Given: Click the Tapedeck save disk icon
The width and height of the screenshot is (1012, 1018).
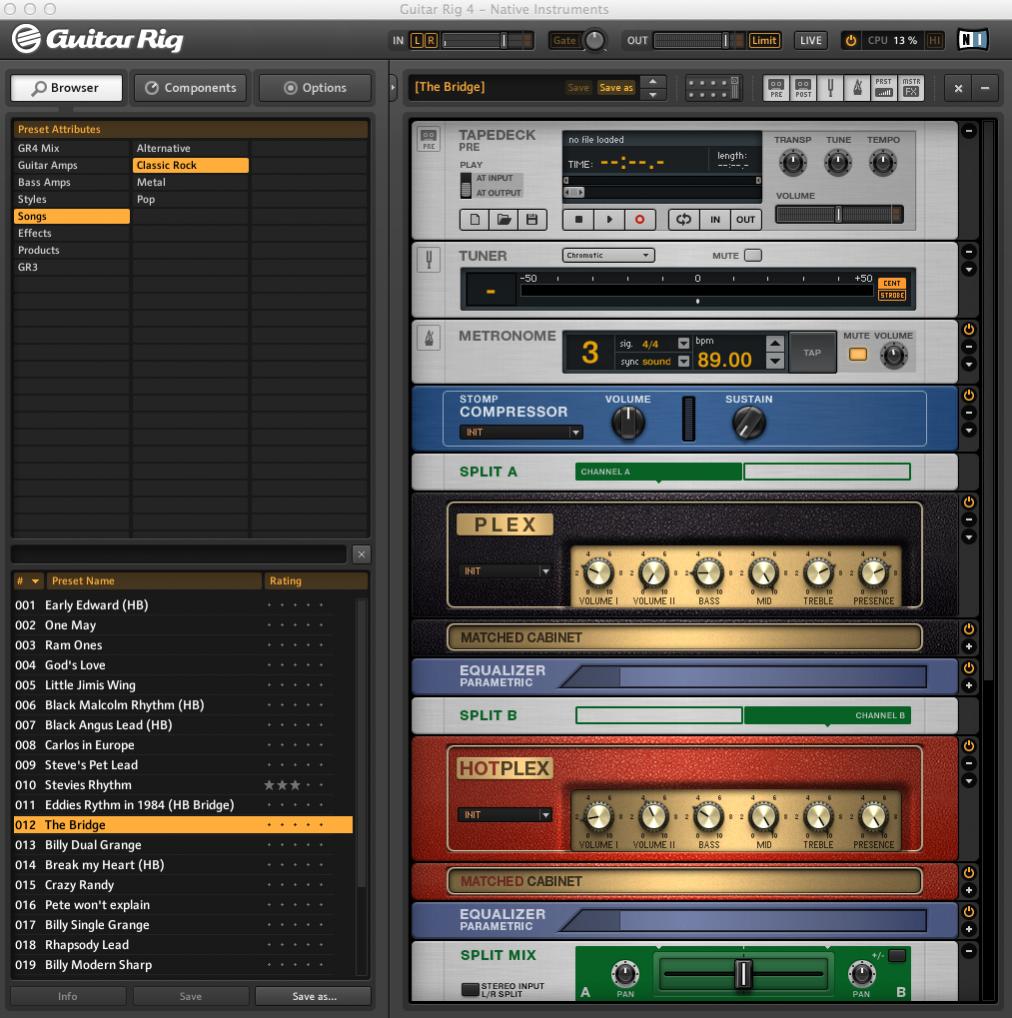Looking at the screenshot, I should (532, 219).
